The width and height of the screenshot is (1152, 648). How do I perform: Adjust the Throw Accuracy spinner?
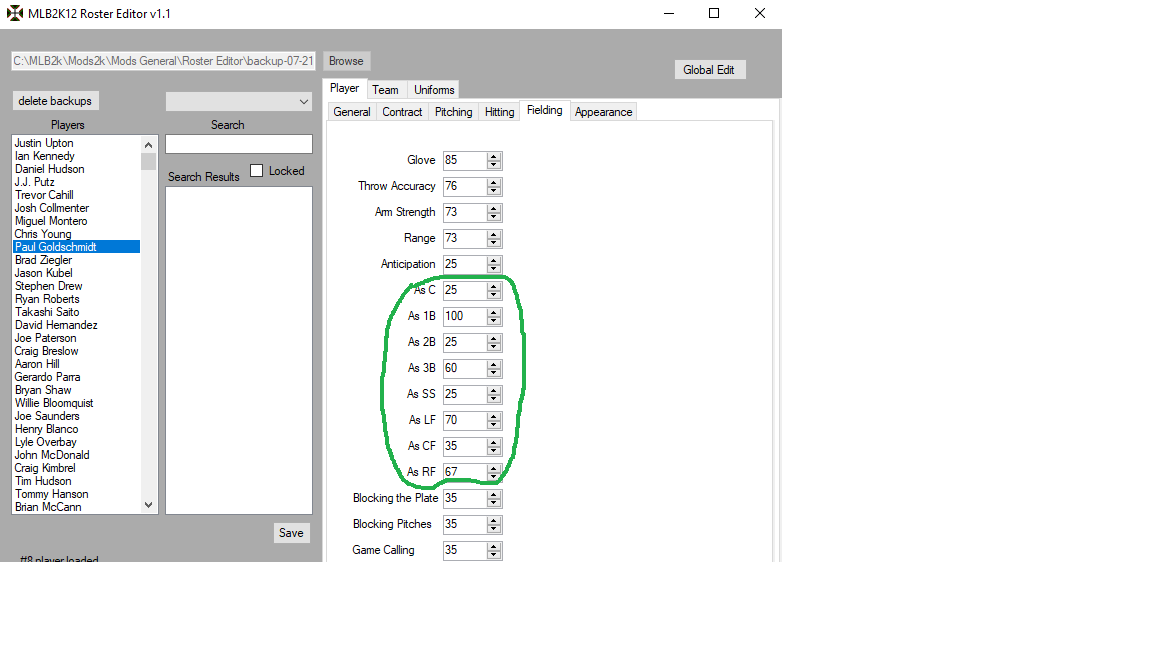point(494,187)
